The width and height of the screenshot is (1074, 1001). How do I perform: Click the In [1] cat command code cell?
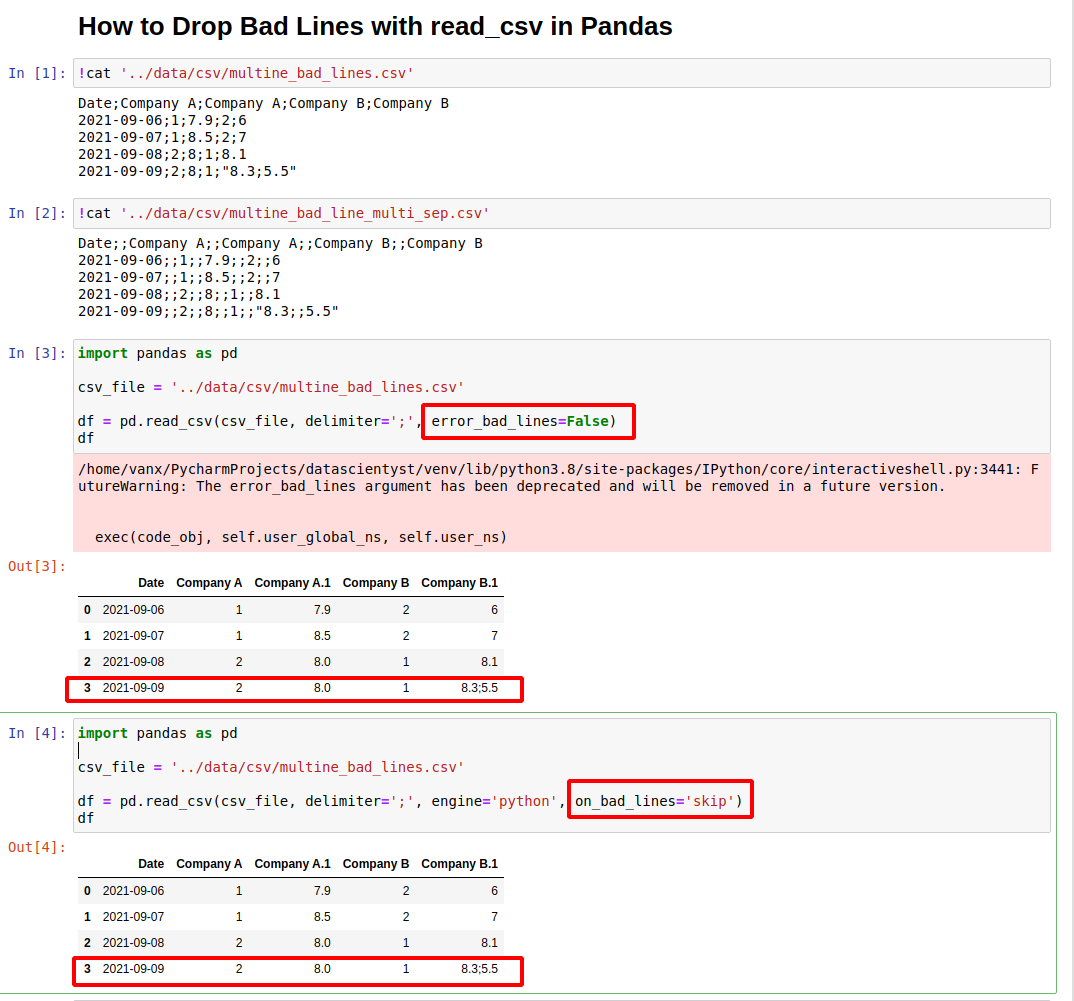point(560,73)
